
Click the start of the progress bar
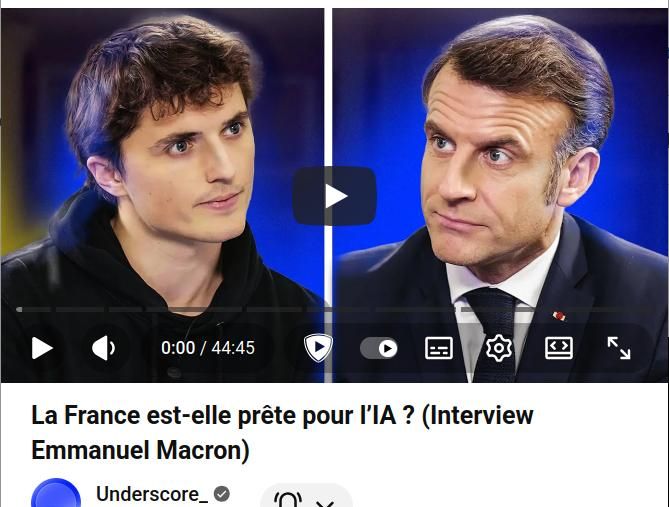pyautogui.click(x=19, y=309)
